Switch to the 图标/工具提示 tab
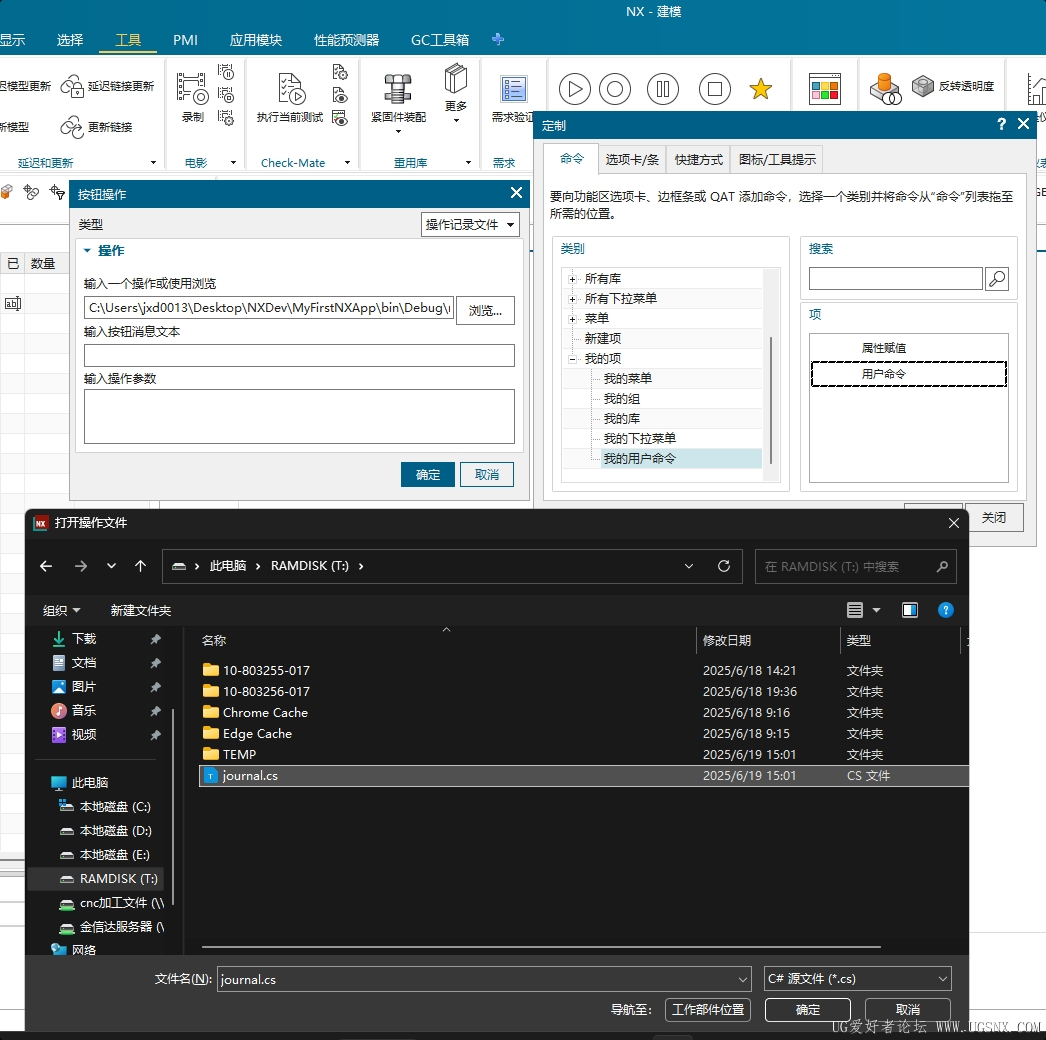 pos(777,159)
